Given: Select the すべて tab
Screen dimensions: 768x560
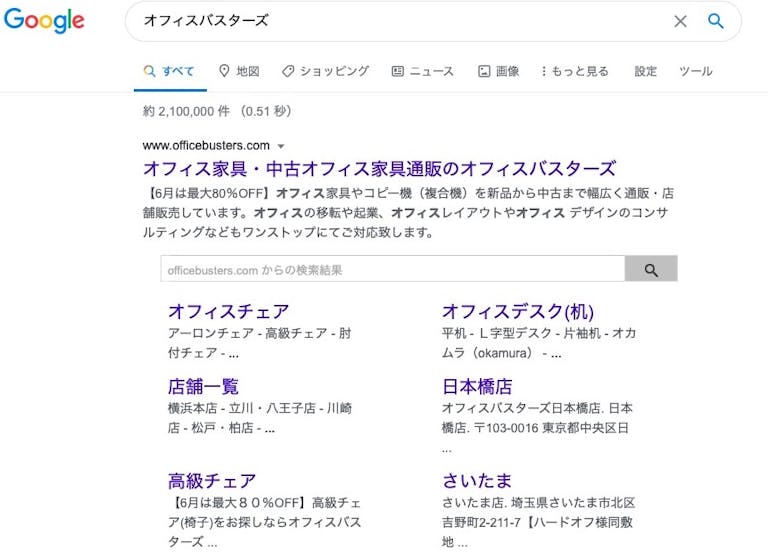Looking at the screenshot, I should (169, 72).
